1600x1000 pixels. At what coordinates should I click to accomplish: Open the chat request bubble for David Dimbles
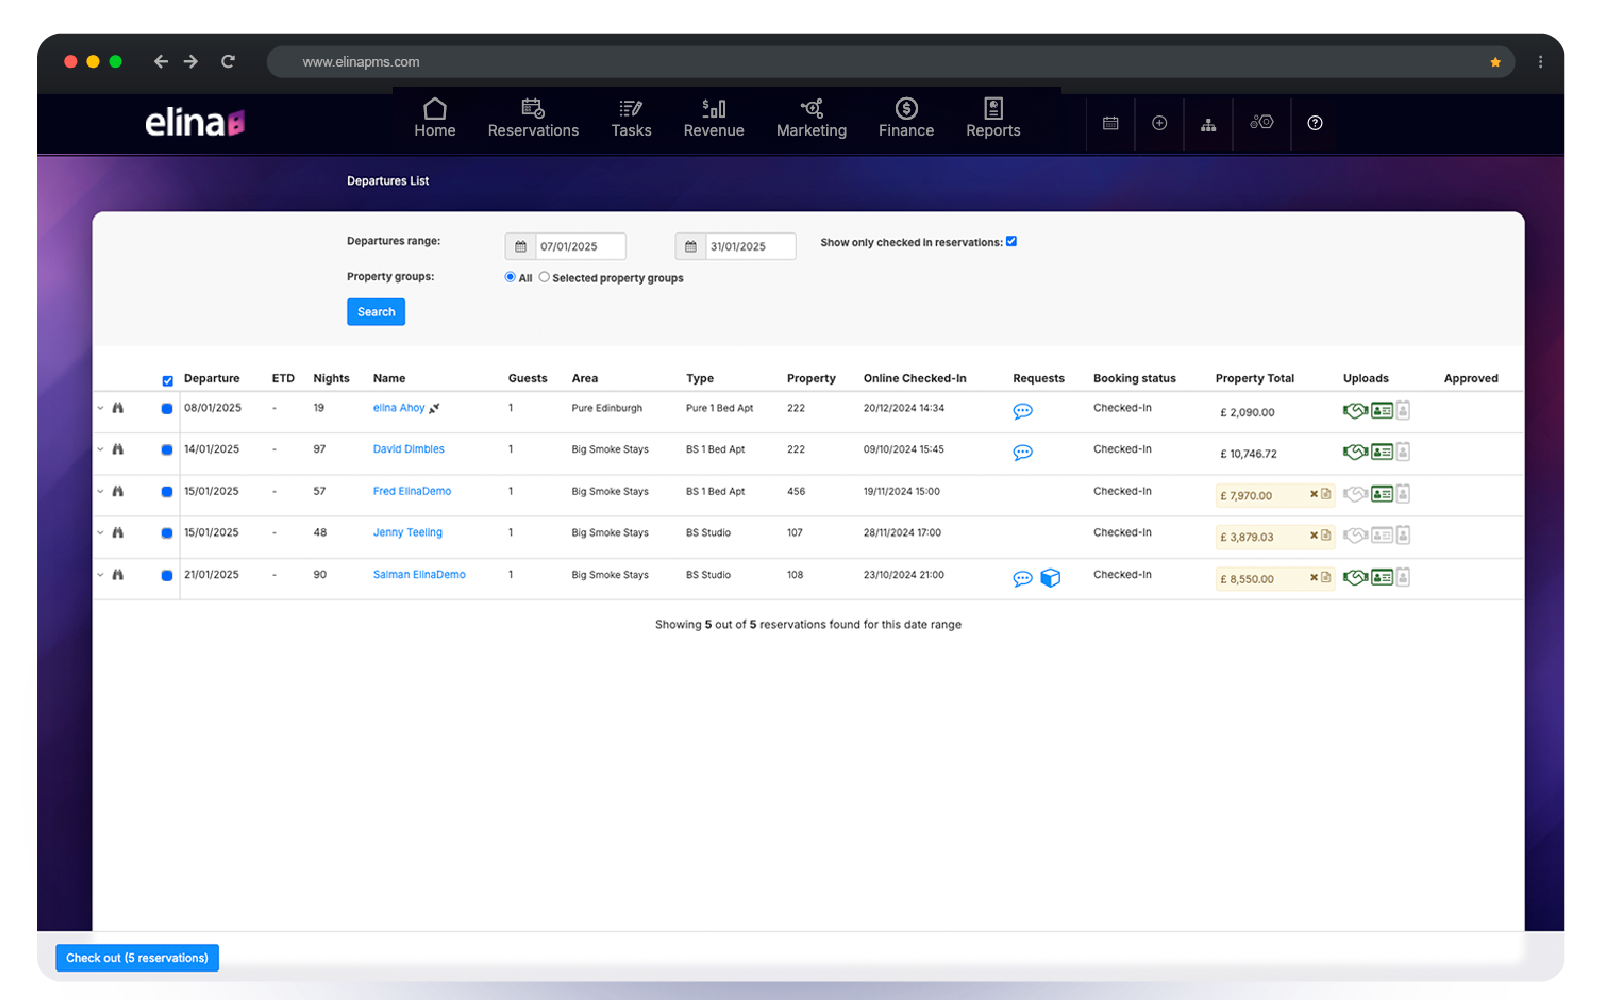click(x=1022, y=452)
